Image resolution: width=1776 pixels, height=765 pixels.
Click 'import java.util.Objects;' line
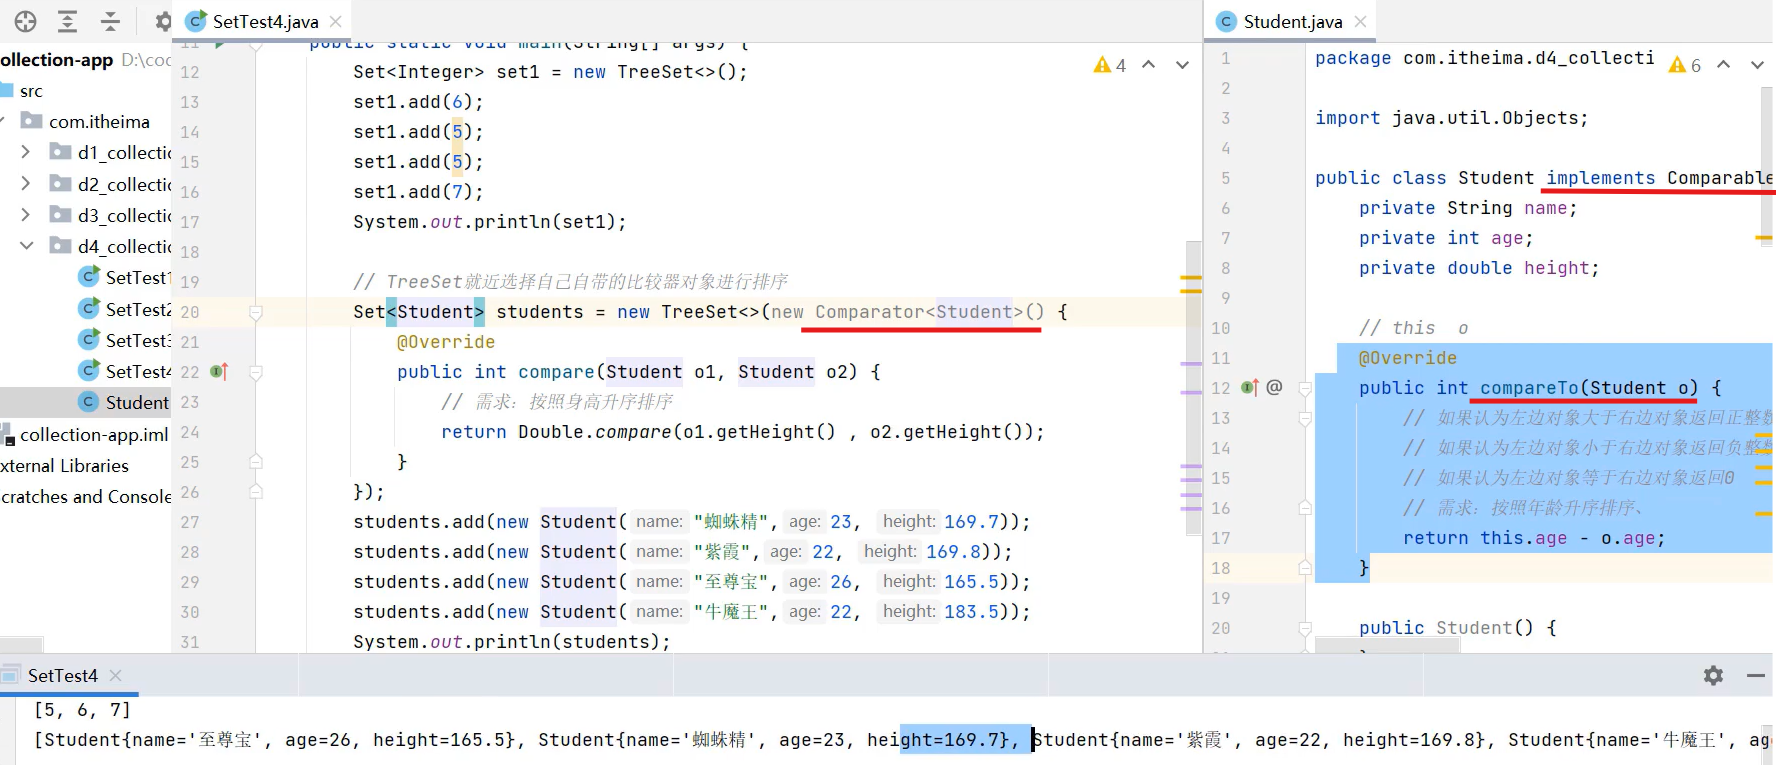click(x=1451, y=118)
